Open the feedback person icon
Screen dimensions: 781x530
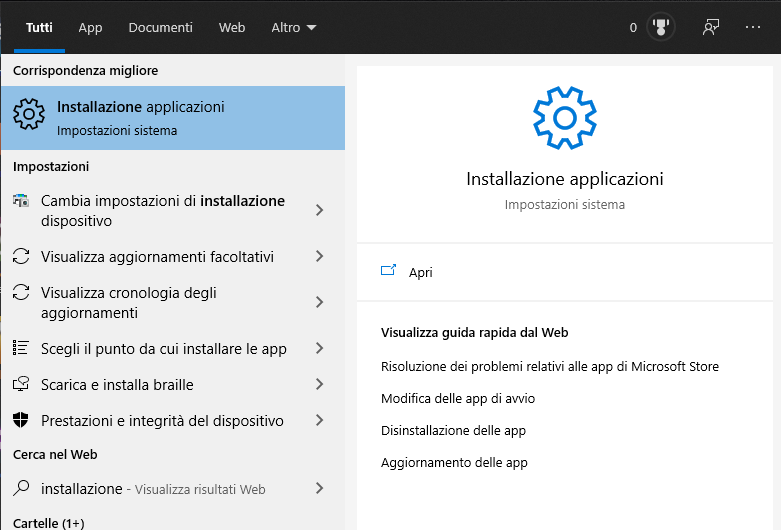pos(711,27)
